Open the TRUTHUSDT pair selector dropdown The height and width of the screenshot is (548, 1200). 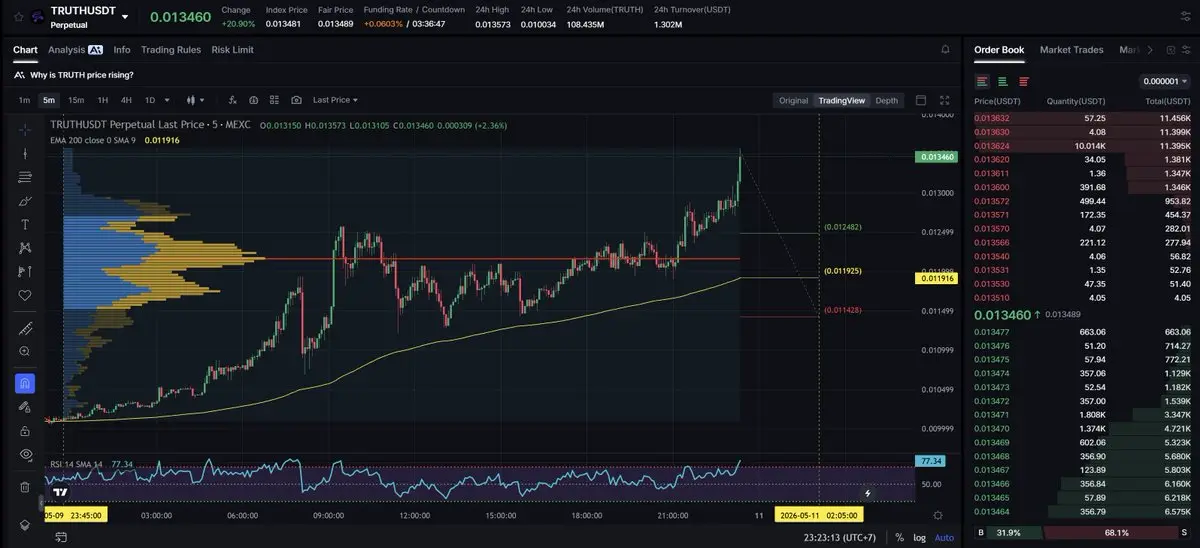[124, 16]
